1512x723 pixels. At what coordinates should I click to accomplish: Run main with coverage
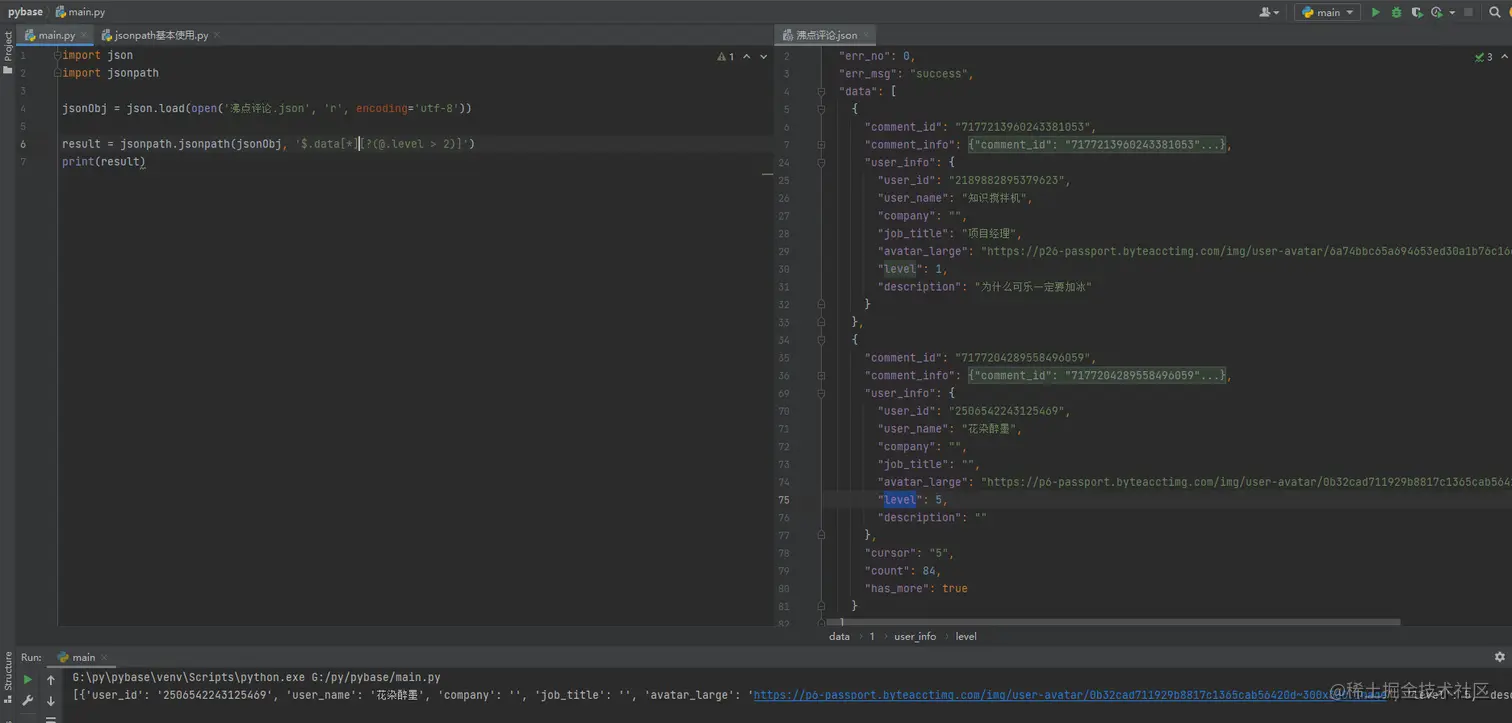1417,12
